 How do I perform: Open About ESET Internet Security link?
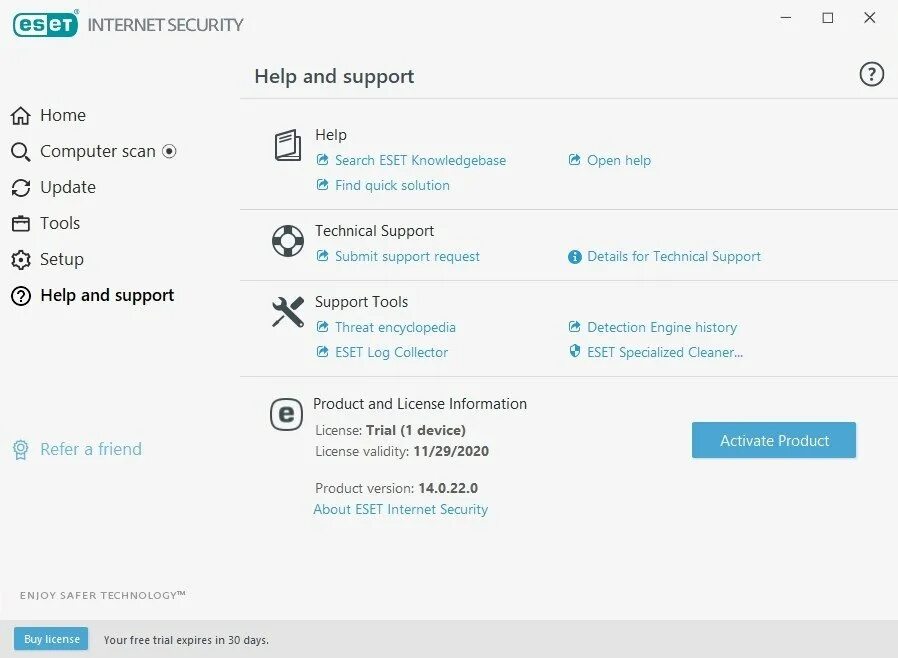[x=401, y=509]
